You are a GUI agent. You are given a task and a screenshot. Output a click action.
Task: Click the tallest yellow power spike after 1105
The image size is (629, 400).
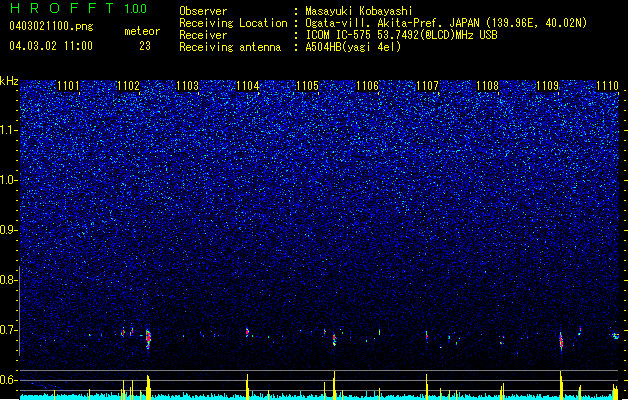[x=334, y=385]
